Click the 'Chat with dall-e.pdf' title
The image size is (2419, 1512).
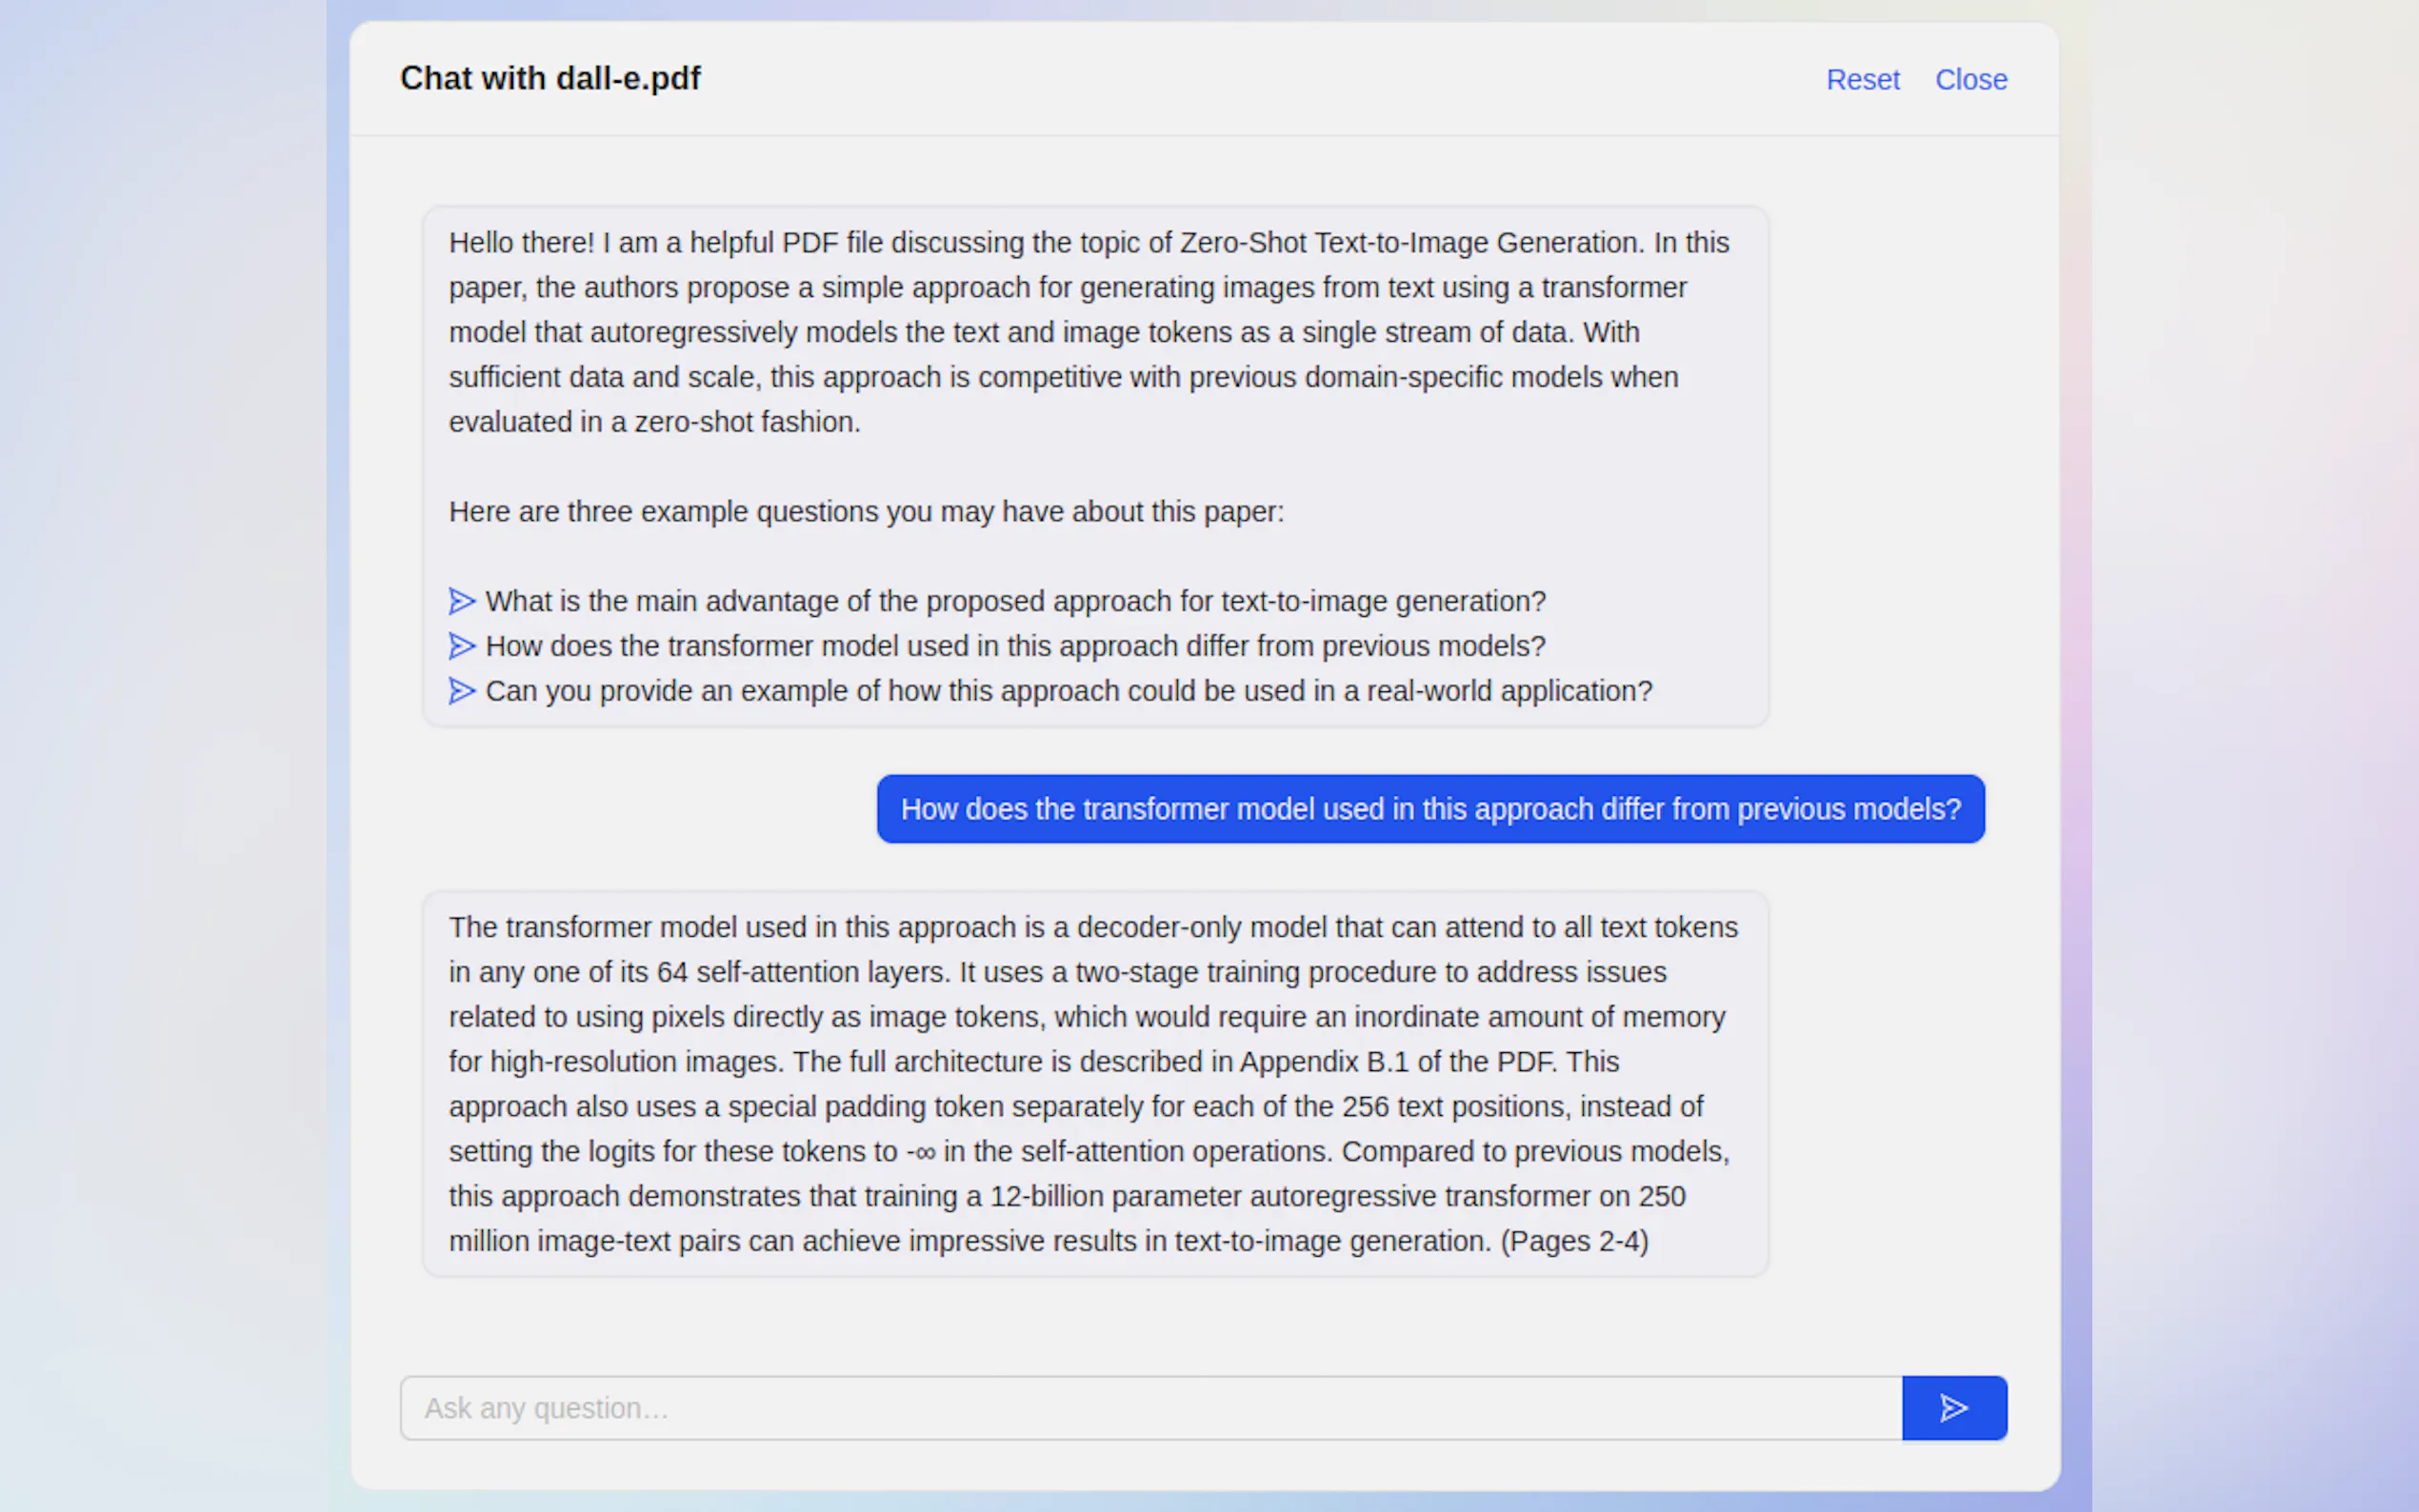[550, 78]
